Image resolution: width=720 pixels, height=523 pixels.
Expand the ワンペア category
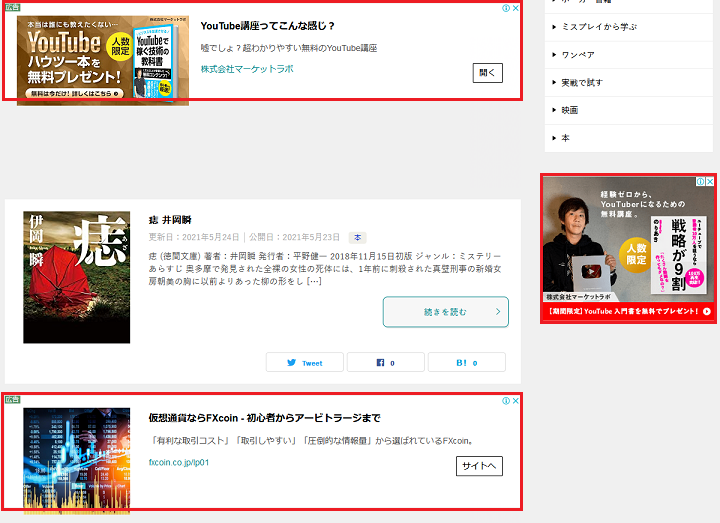click(x=578, y=55)
